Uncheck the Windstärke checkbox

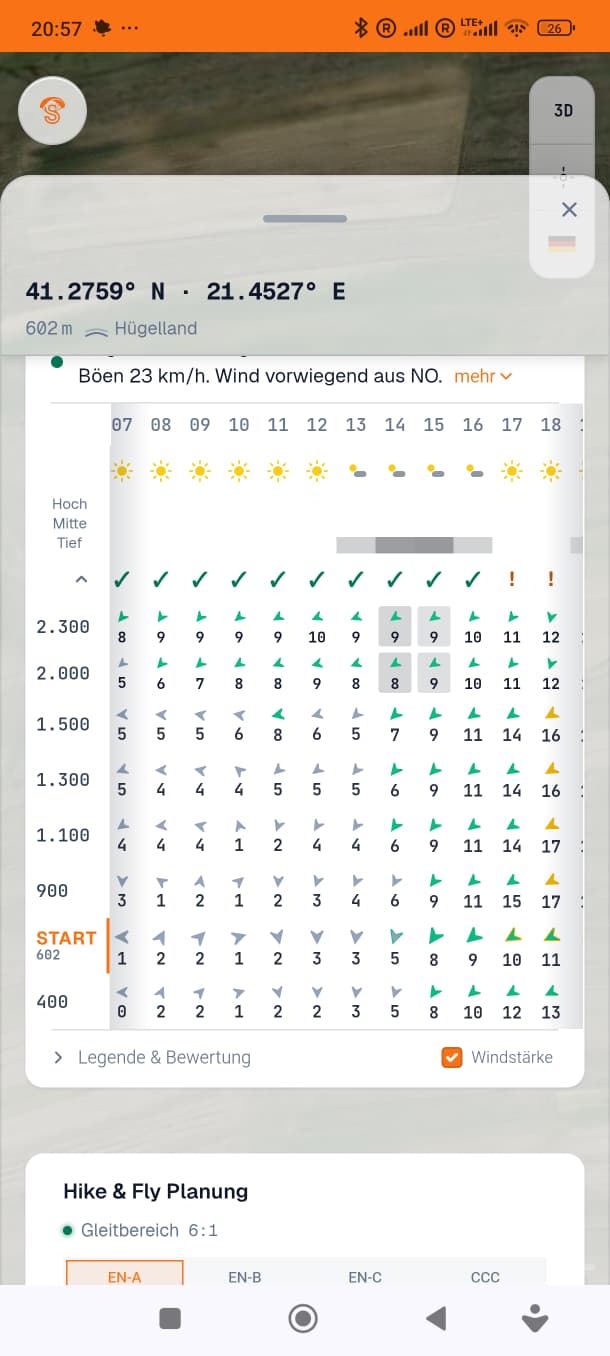point(452,1057)
